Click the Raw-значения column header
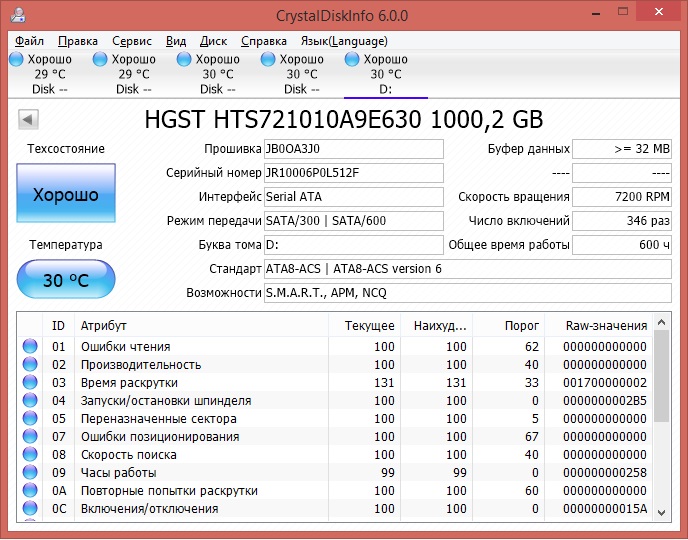 coord(606,325)
